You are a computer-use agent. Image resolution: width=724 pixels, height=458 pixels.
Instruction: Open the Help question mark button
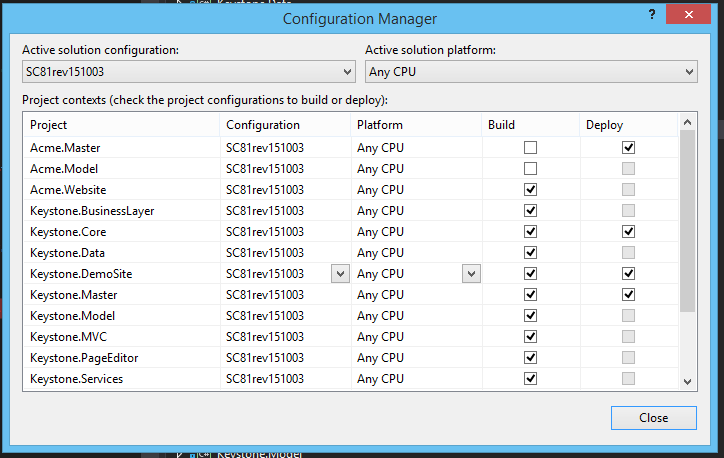[652, 15]
